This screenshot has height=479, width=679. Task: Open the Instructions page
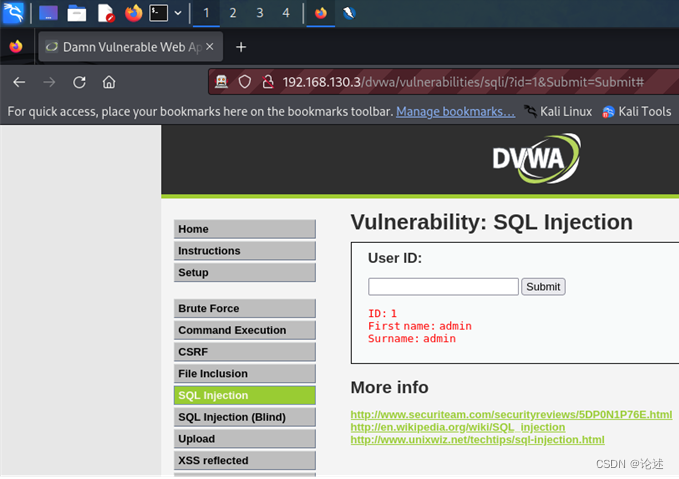(245, 250)
